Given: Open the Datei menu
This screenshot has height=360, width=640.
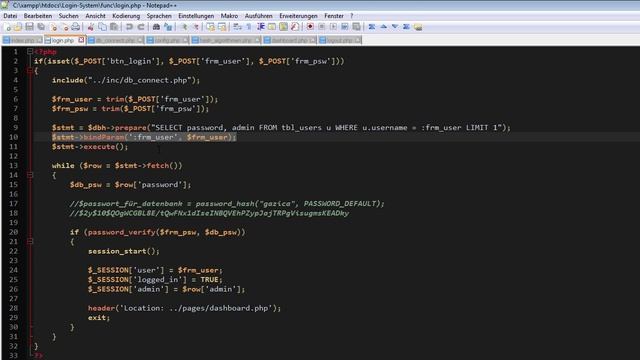Looking at the screenshot, I should [10, 16].
